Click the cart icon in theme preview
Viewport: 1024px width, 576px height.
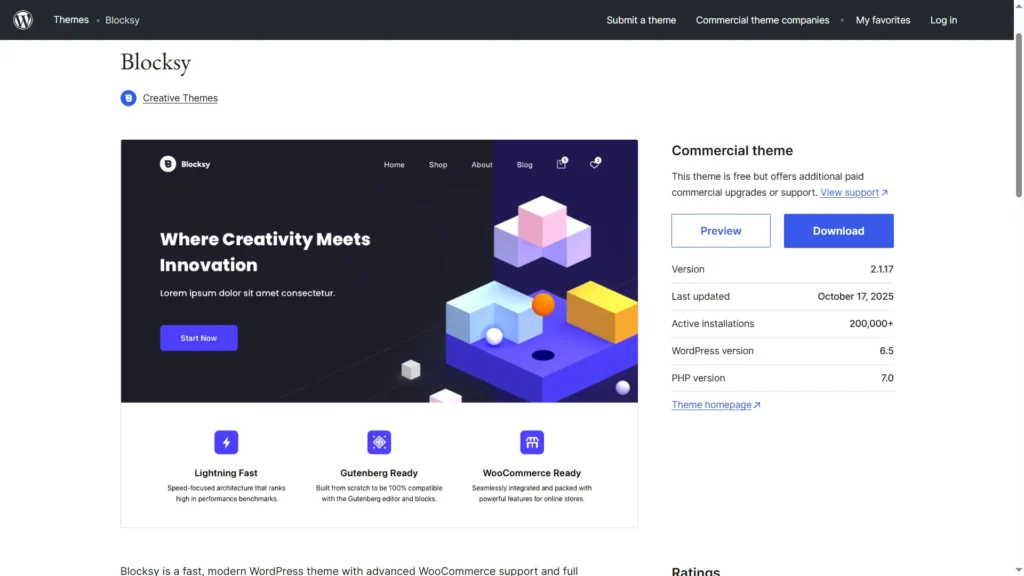(562, 163)
